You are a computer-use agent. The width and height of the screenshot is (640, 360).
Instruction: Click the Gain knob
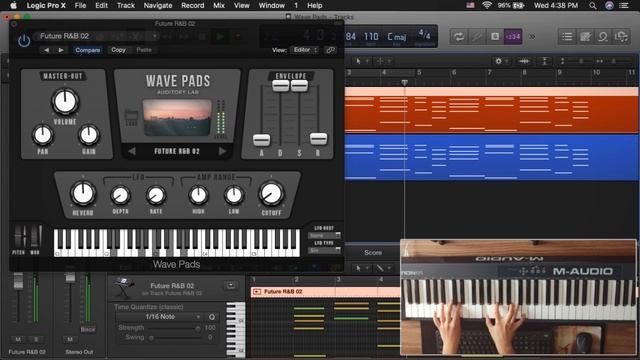89,135
